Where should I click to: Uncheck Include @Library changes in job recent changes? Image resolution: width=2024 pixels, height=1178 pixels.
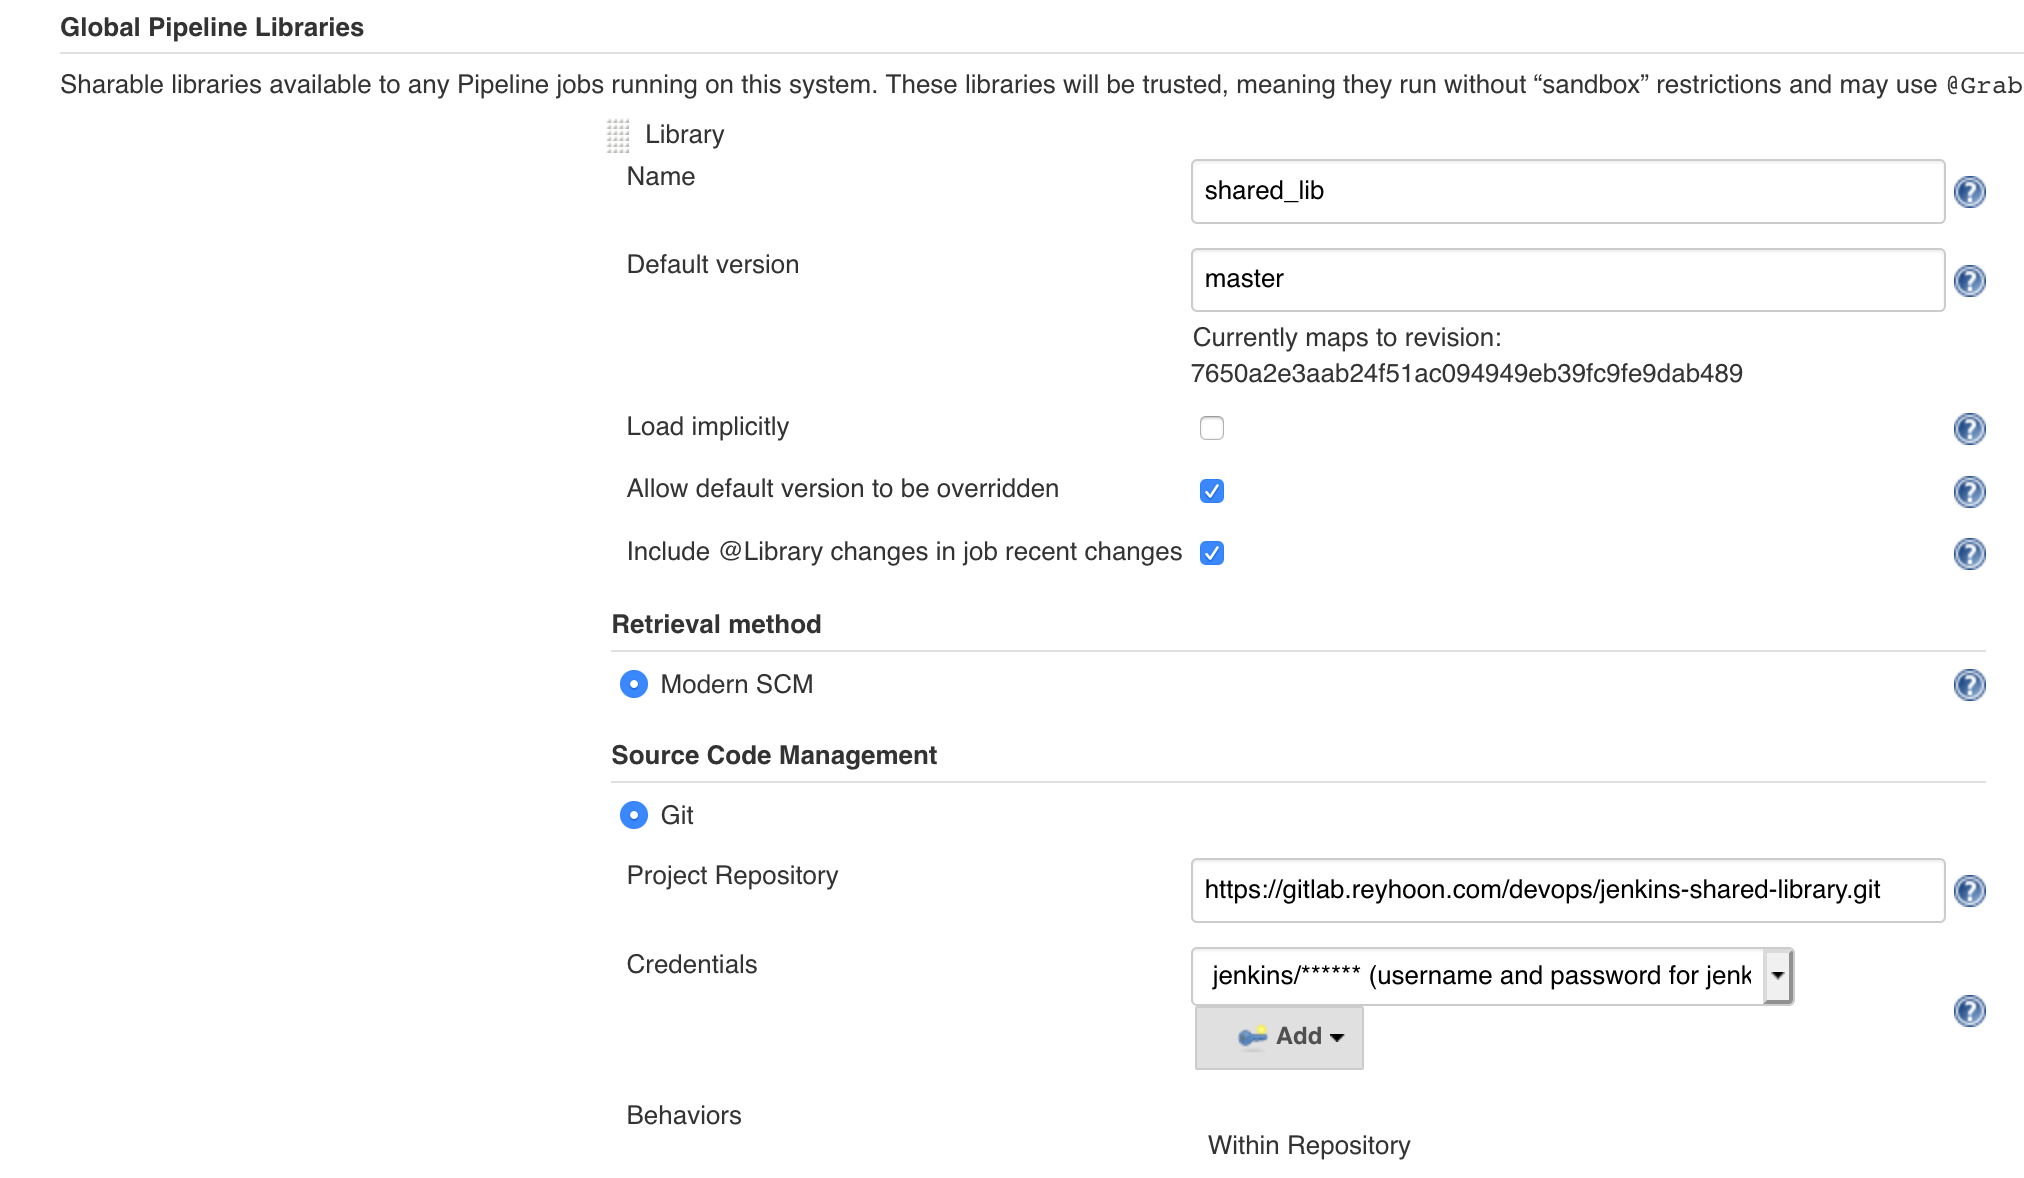(x=1211, y=553)
